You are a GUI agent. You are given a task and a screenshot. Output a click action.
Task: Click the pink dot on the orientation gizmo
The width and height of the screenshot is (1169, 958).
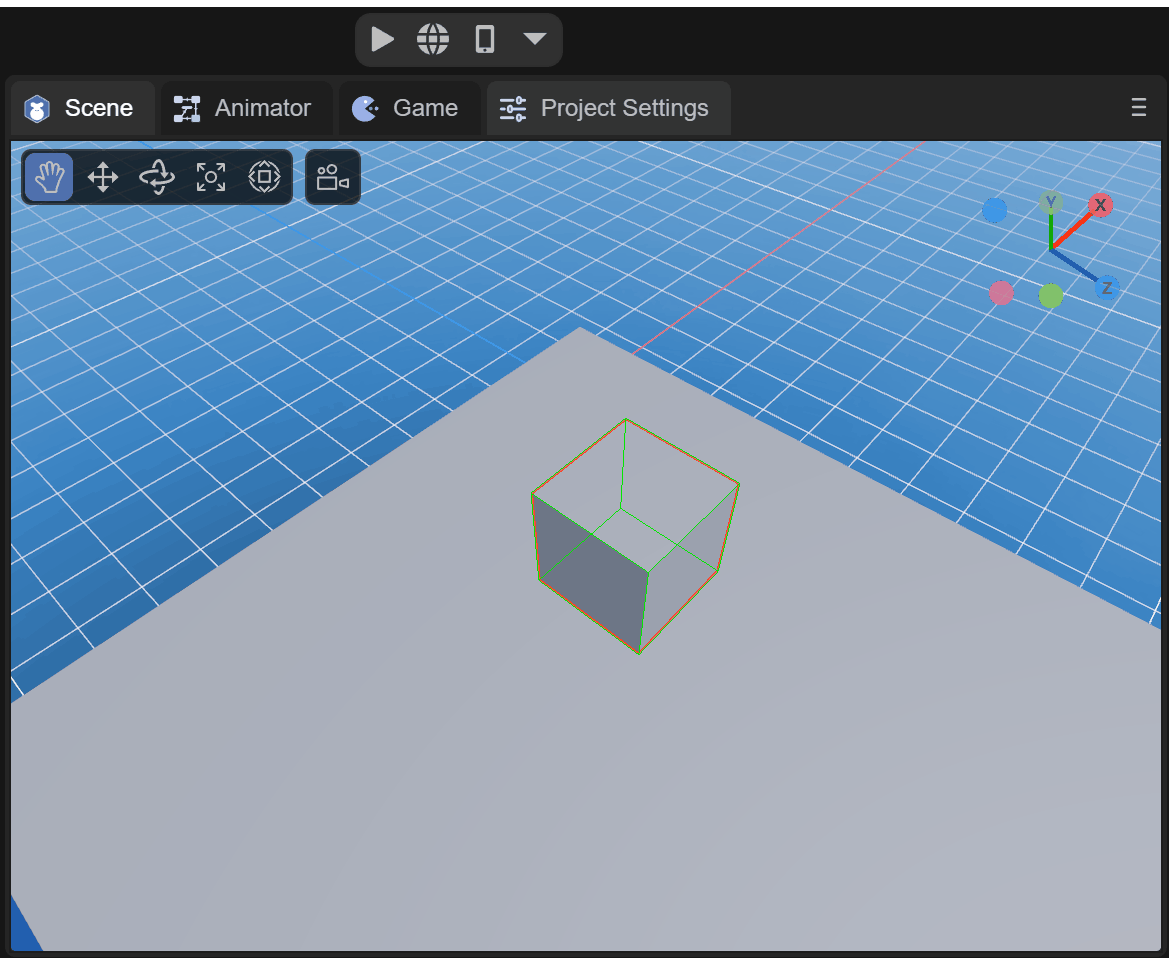click(x=1001, y=293)
